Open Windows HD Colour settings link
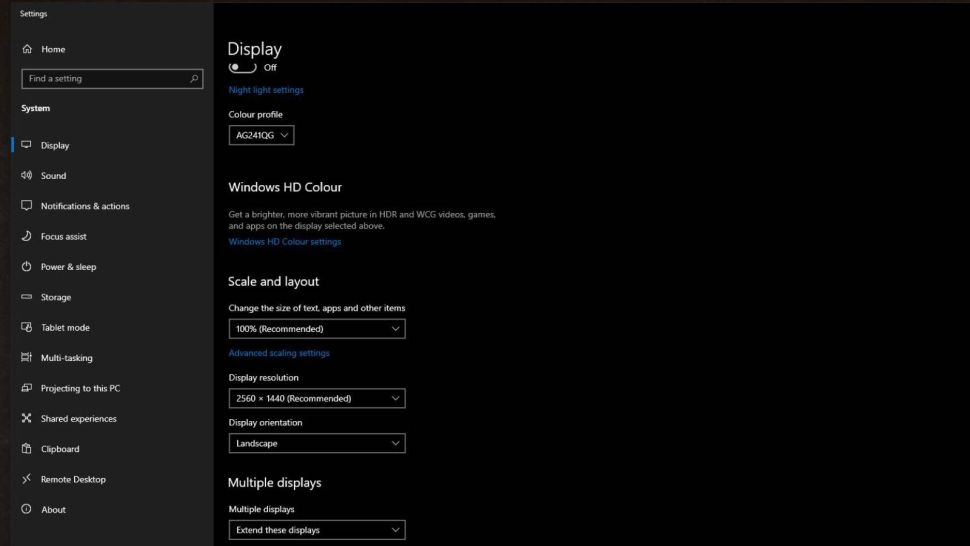 tap(284, 242)
